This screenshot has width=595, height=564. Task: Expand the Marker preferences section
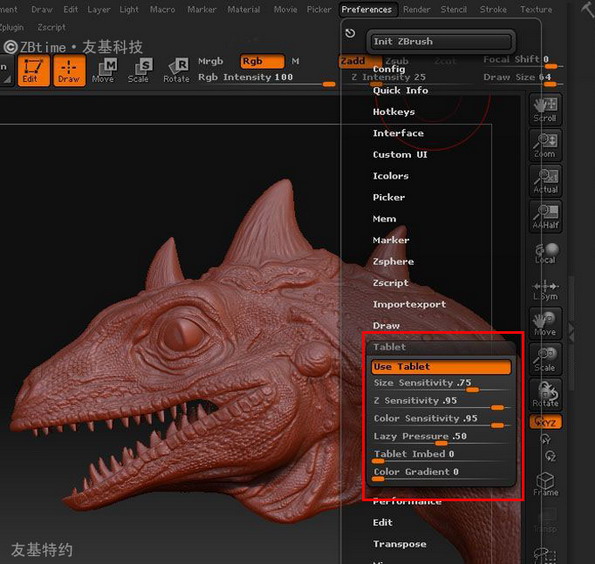[391, 240]
